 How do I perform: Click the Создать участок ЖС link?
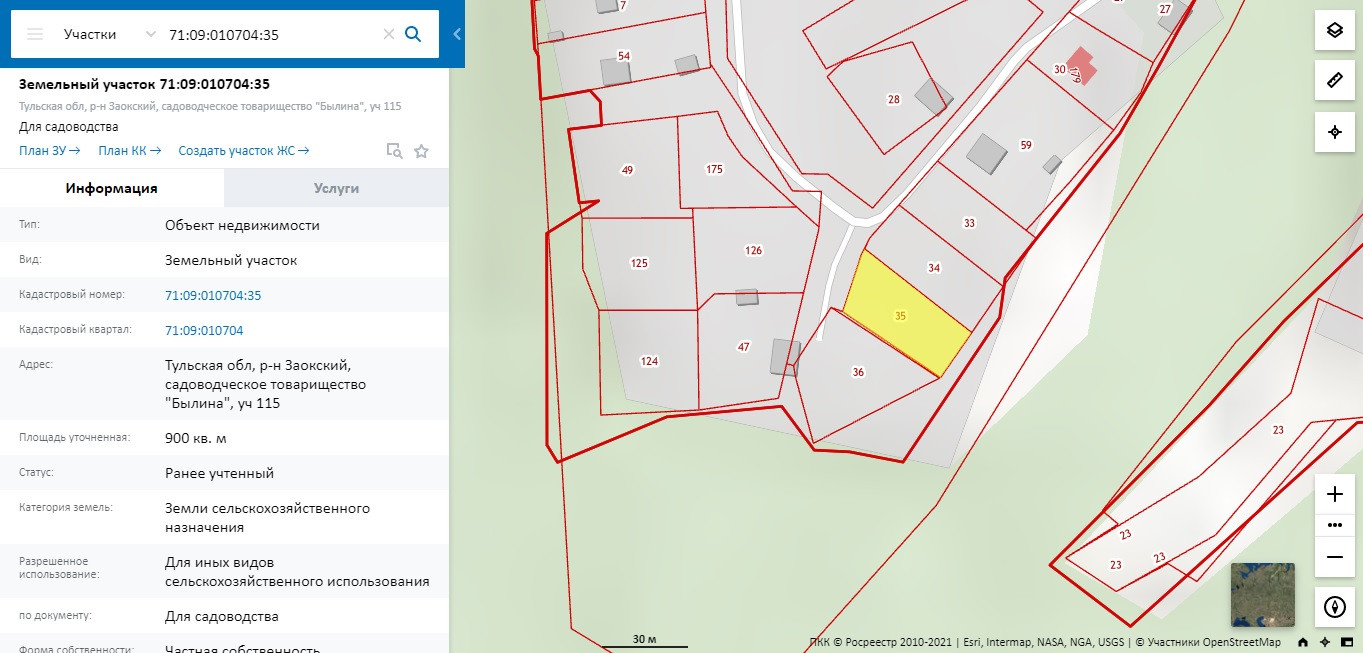[x=243, y=151]
